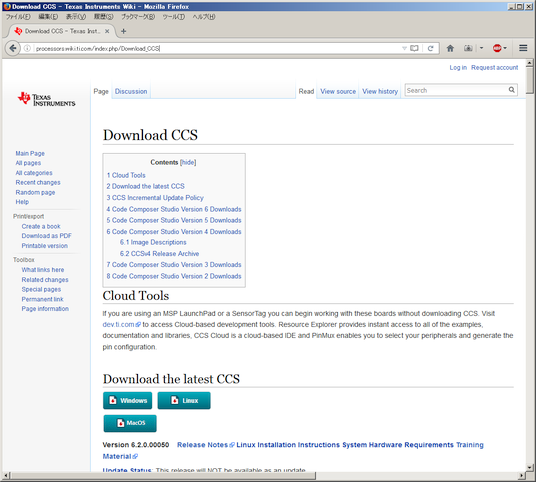Select the Read tab
Viewport: 536px width, 482px height.
tap(306, 91)
